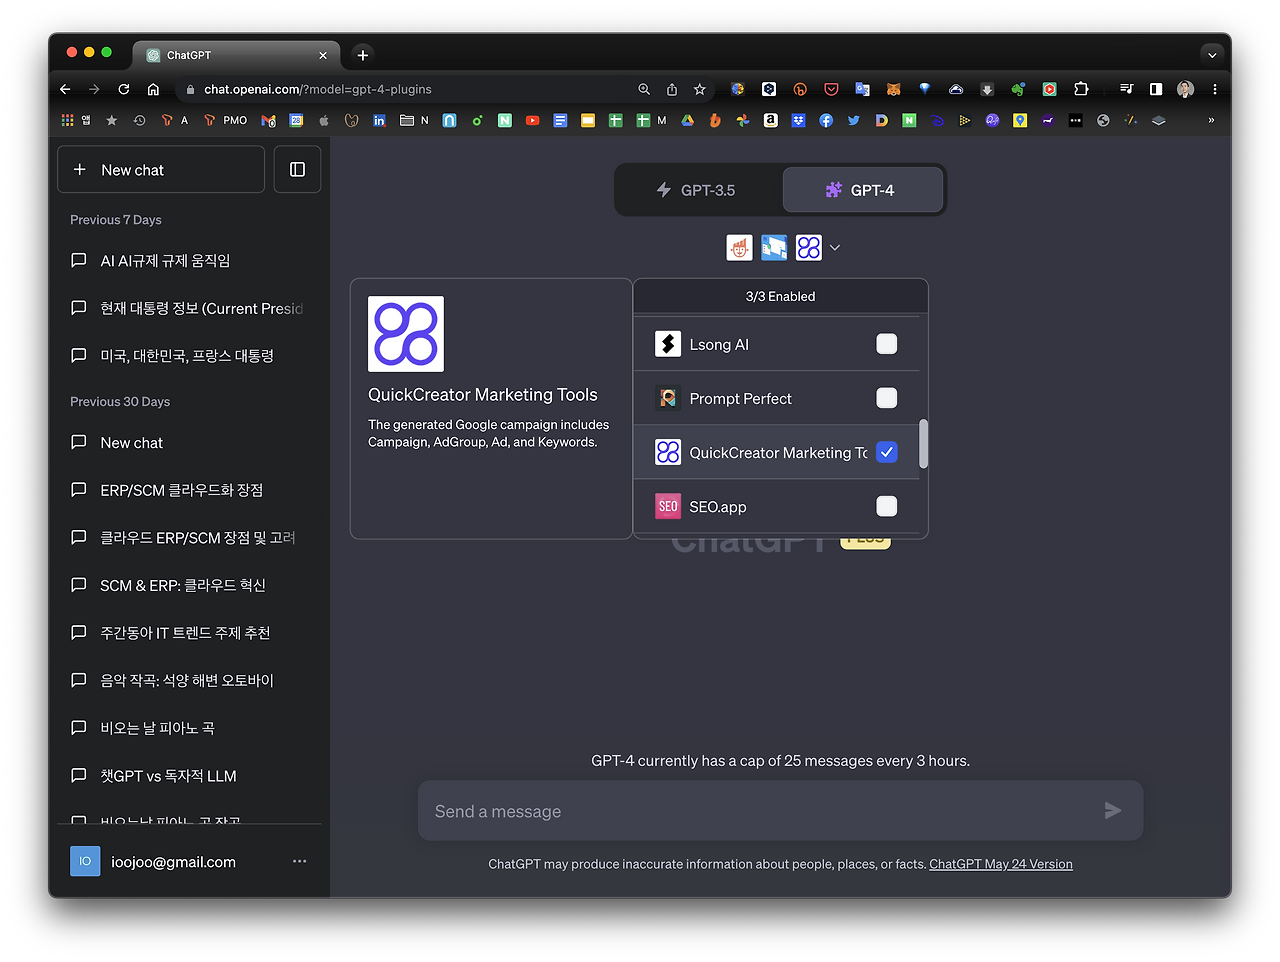Select the GPT-4 model tab
The height and width of the screenshot is (962, 1280).
tap(862, 190)
